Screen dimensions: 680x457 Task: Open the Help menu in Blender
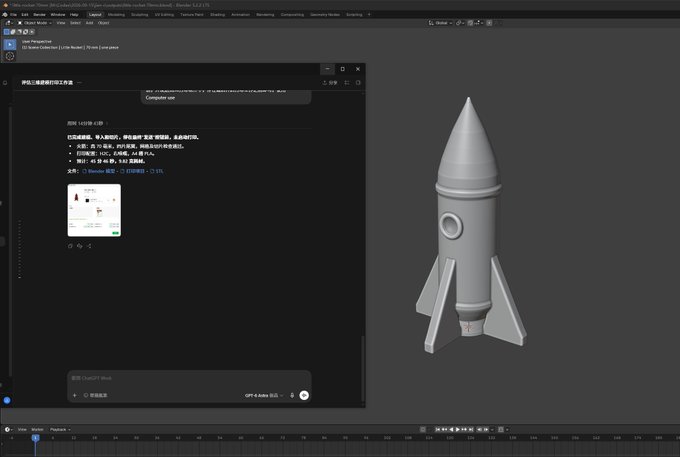coord(74,14)
